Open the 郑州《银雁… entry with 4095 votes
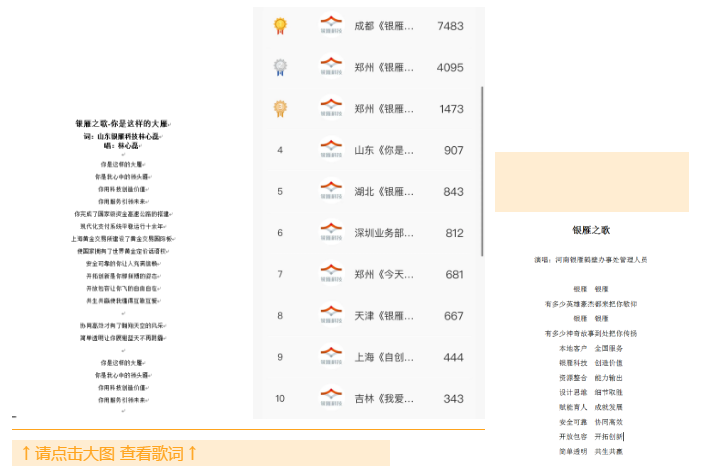Screen dimensions: 704x476 [x=384, y=67]
